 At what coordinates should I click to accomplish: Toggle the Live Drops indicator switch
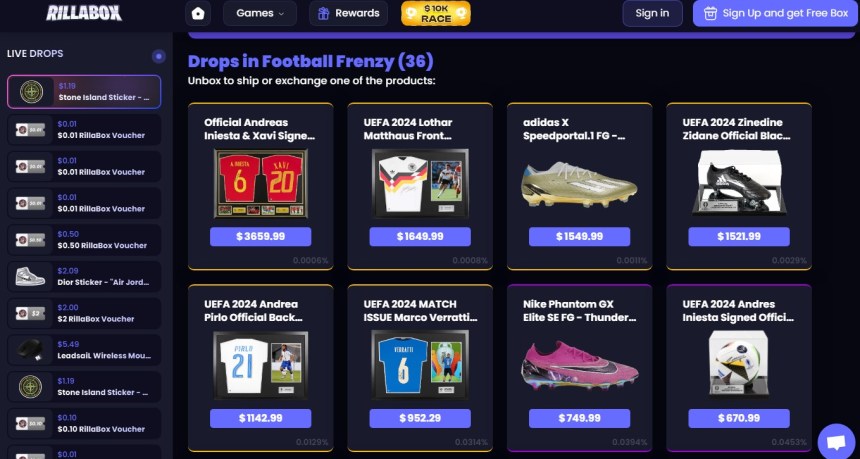tap(159, 56)
